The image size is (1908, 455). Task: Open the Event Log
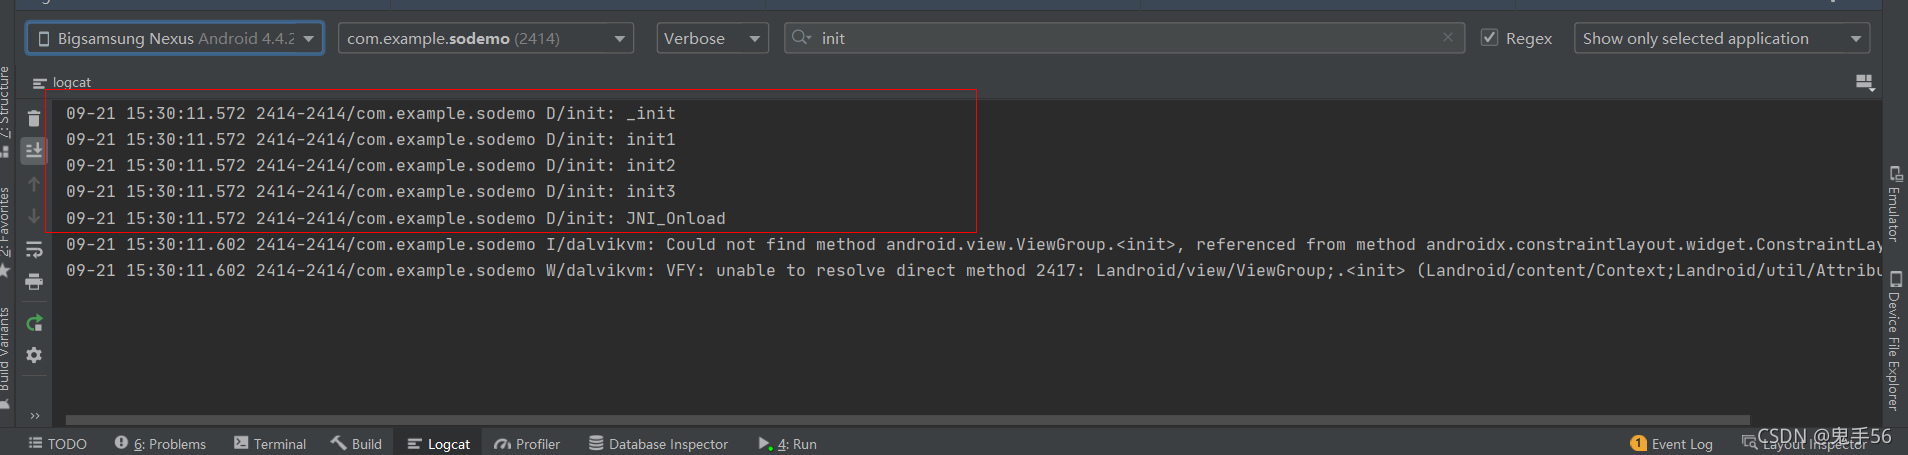(x=1672, y=444)
